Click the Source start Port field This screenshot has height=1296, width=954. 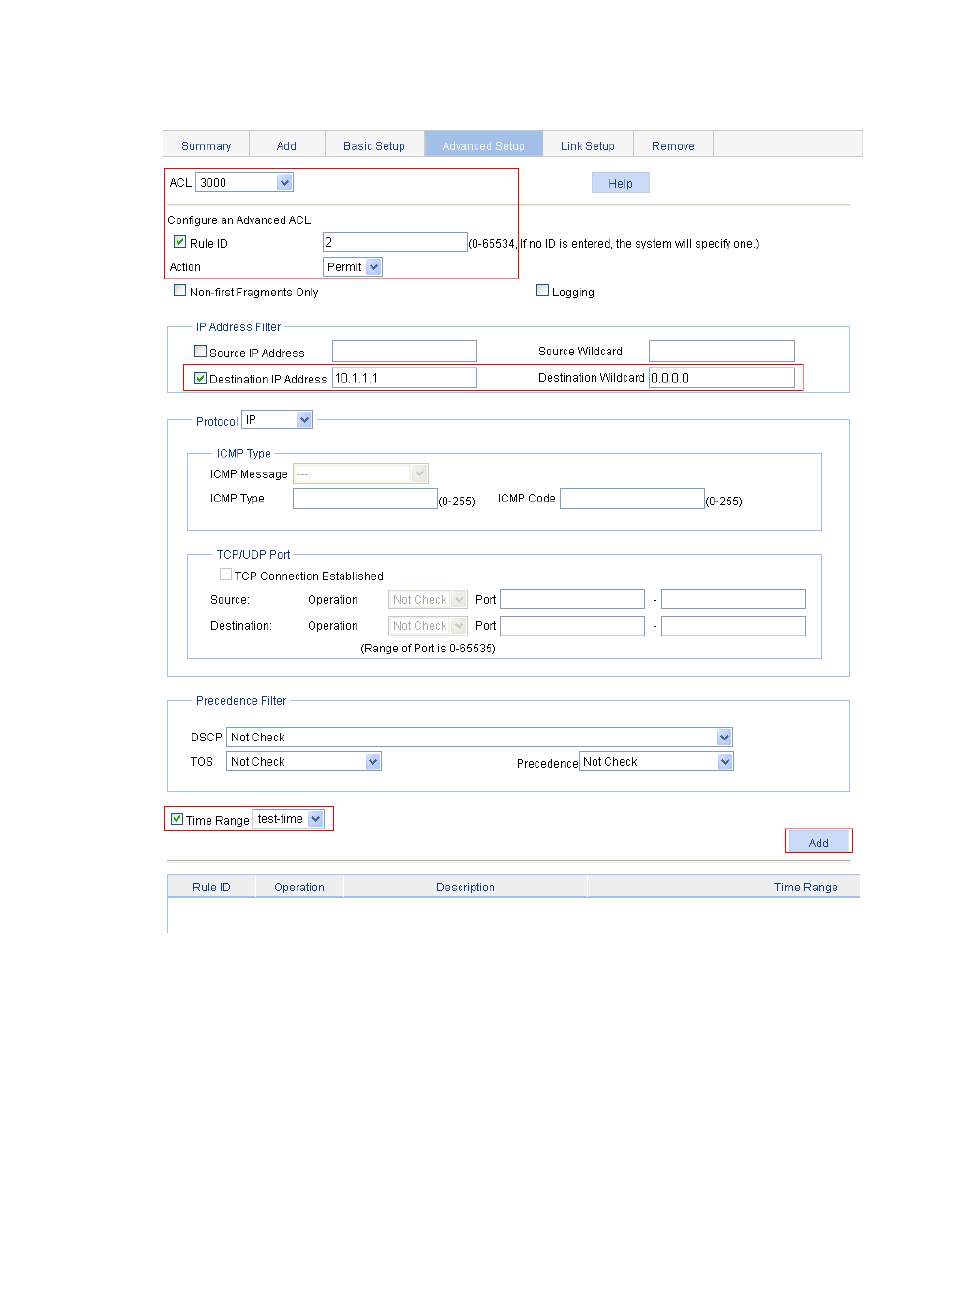click(x=572, y=599)
